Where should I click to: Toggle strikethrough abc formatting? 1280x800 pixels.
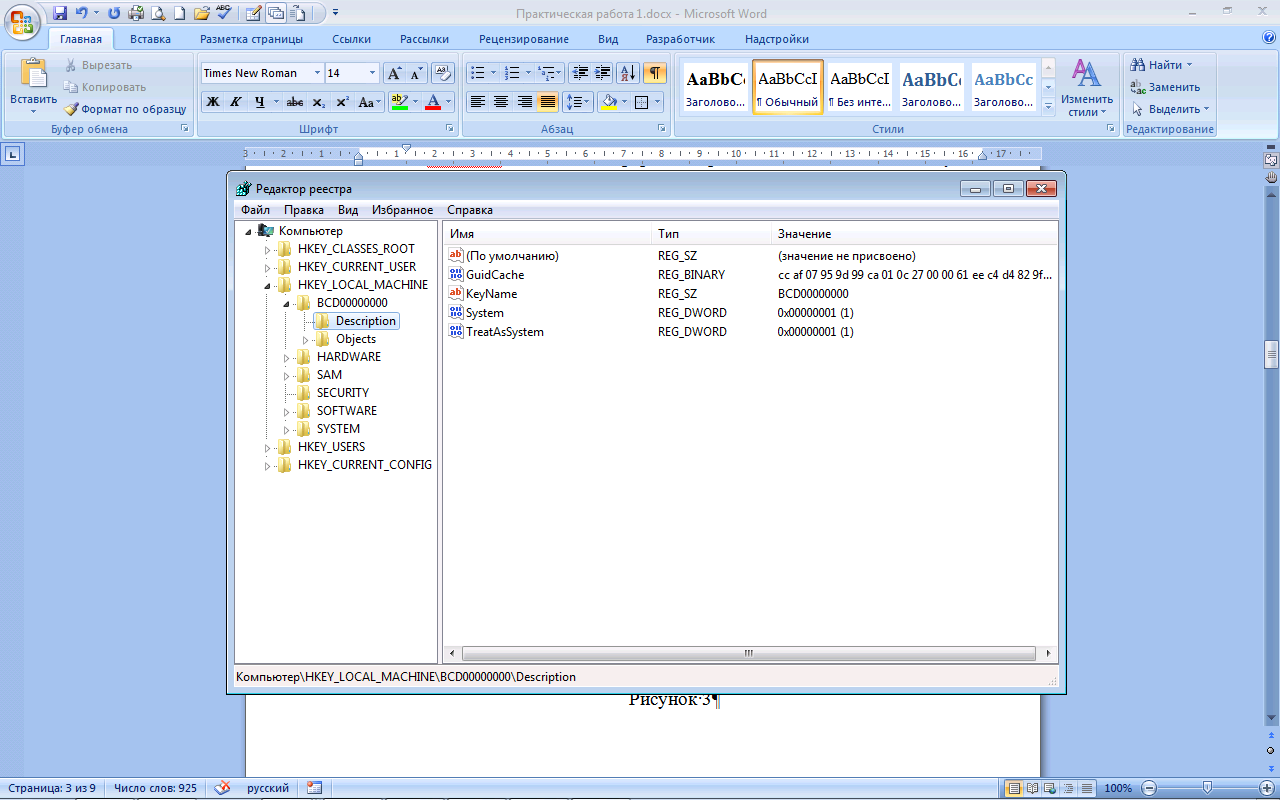[295, 102]
